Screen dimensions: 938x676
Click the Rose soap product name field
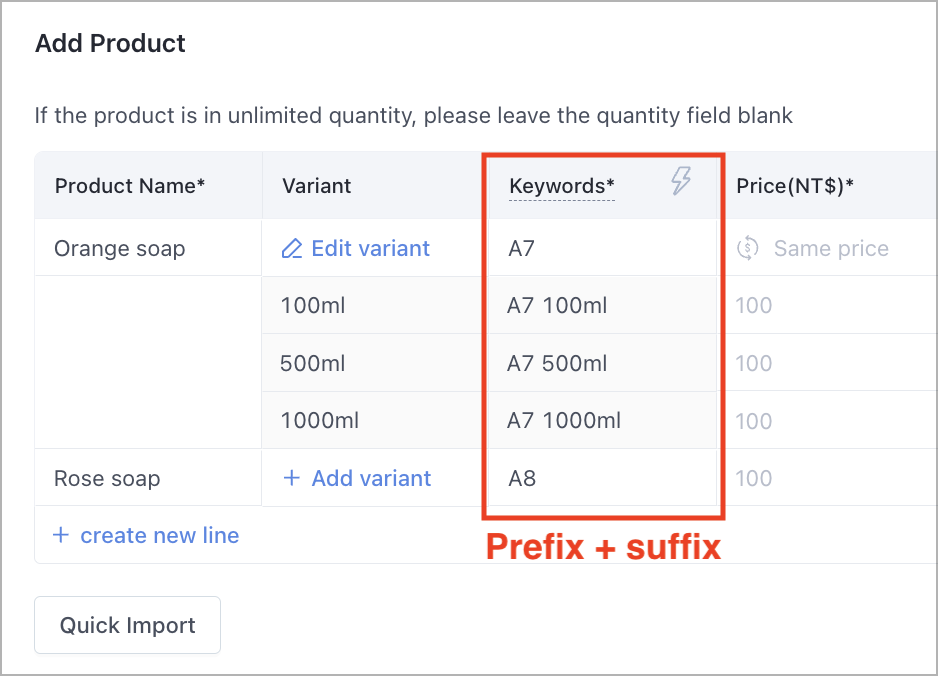point(148,477)
